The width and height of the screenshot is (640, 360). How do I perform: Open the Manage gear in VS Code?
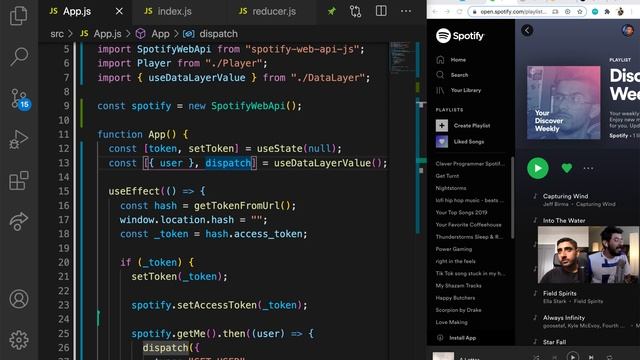pyautogui.click(x=19, y=340)
